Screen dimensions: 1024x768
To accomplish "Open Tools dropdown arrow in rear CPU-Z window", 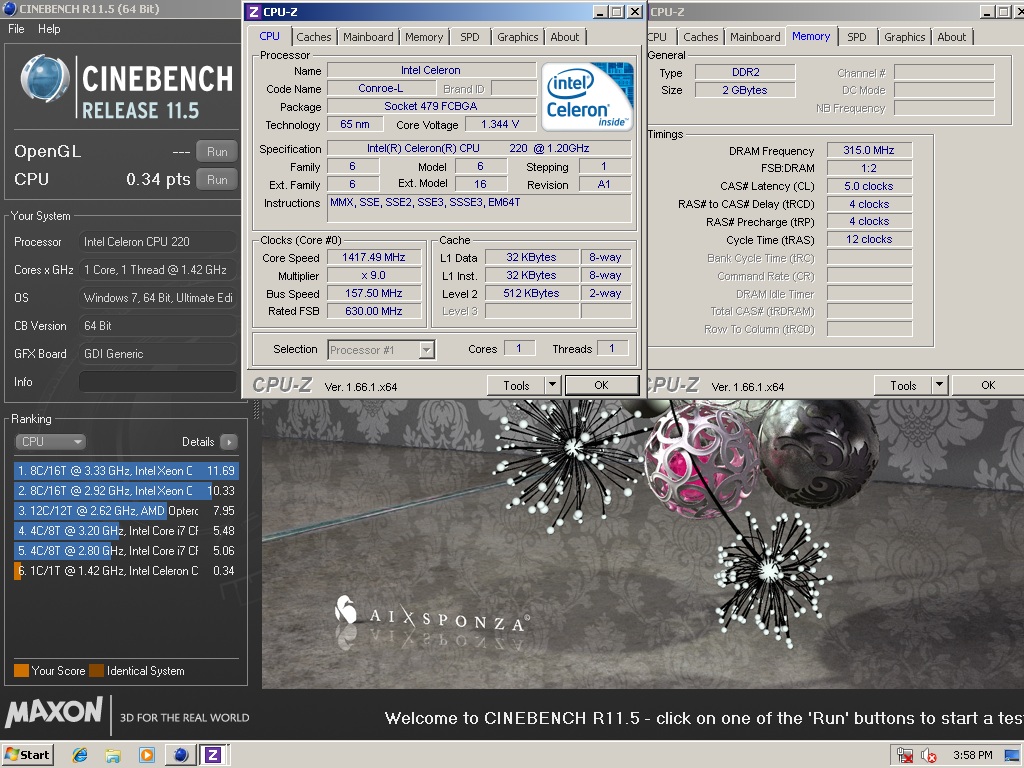I will (940, 385).
